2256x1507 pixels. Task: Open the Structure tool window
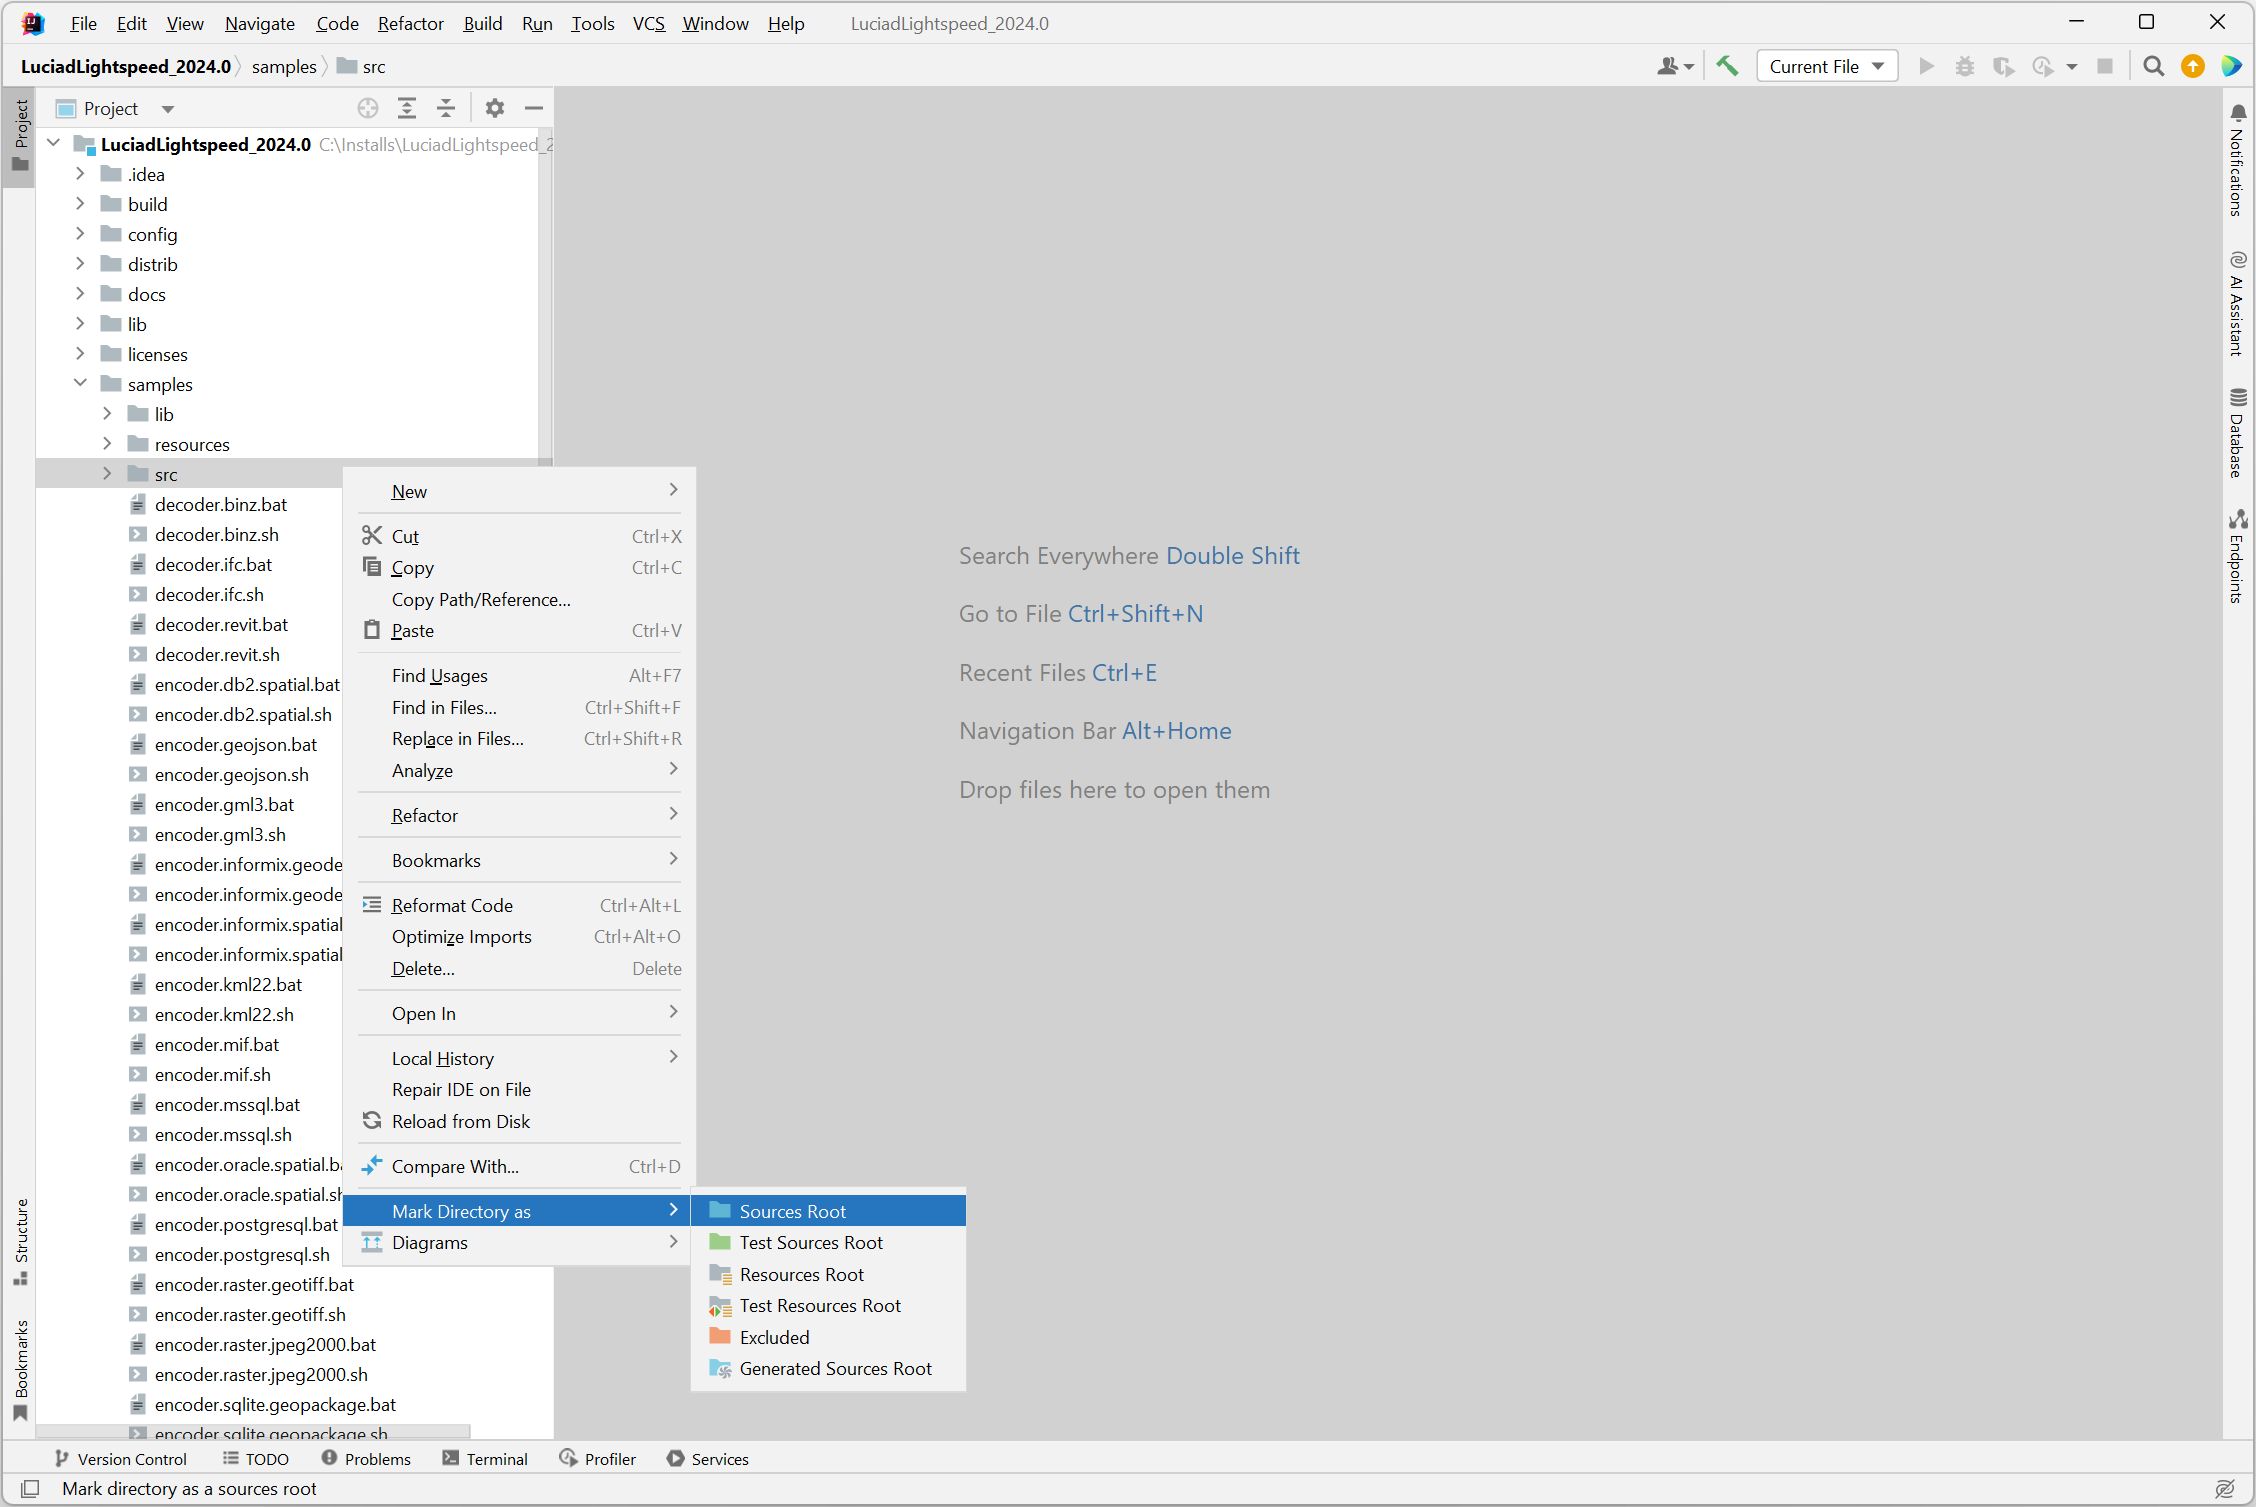[21, 1241]
